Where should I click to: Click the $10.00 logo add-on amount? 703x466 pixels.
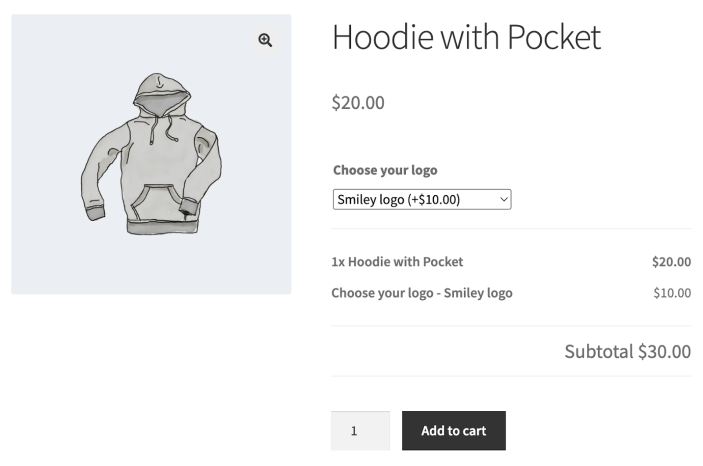point(672,293)
